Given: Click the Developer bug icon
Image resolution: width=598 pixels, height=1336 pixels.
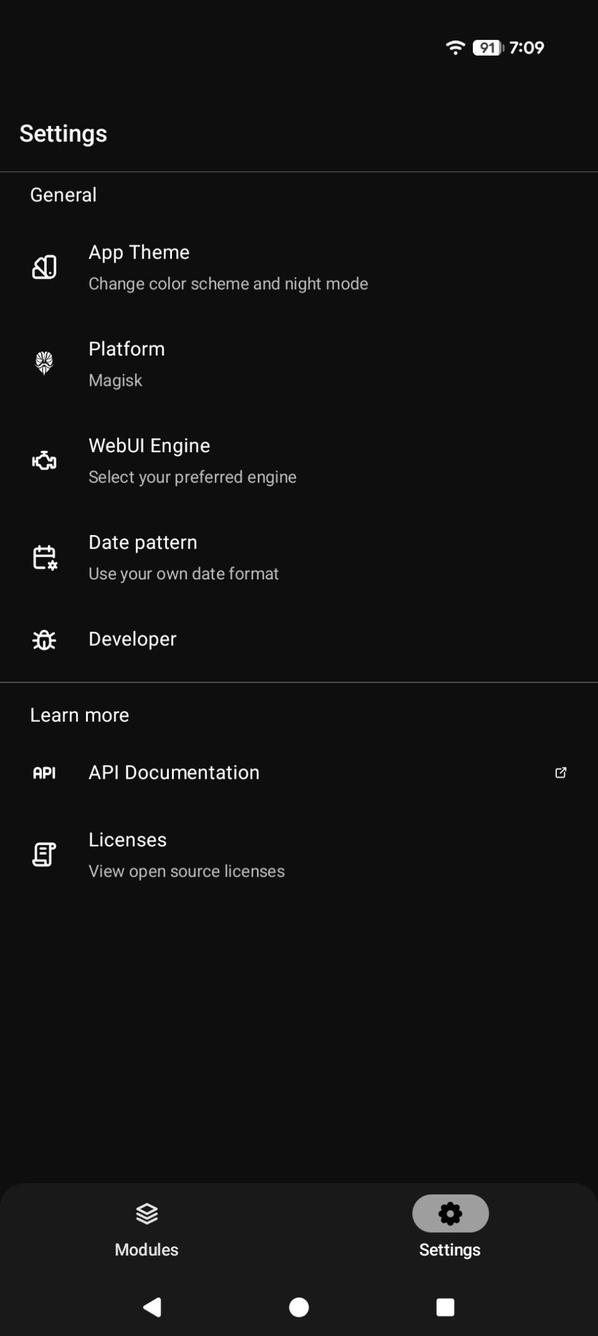Looking at the screenshot, I should tap(44, 639).
